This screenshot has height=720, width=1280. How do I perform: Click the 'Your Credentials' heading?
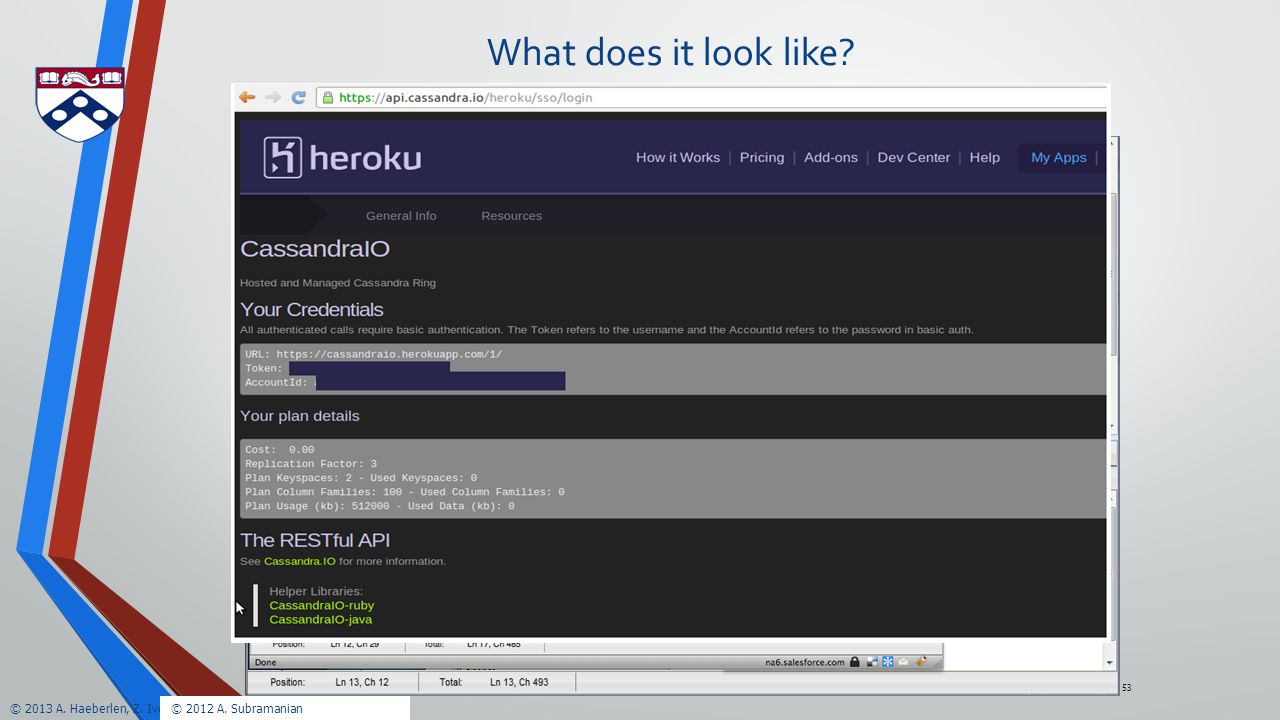tap(312, 309)
